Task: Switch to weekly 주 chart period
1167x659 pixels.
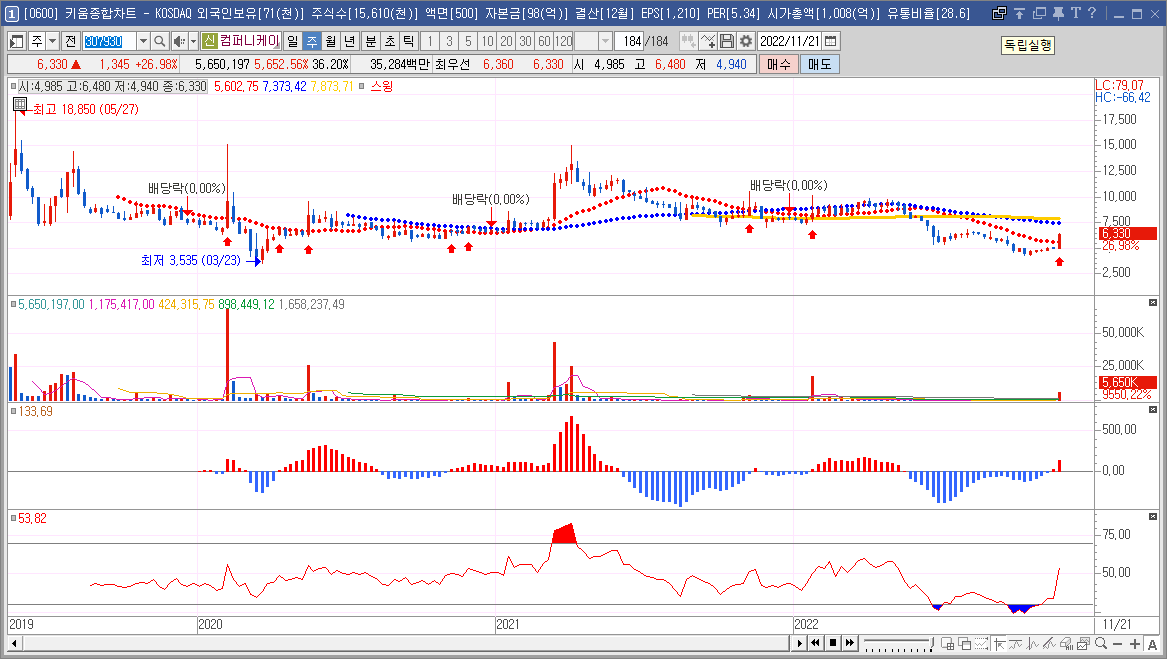Action: point(313,42)
